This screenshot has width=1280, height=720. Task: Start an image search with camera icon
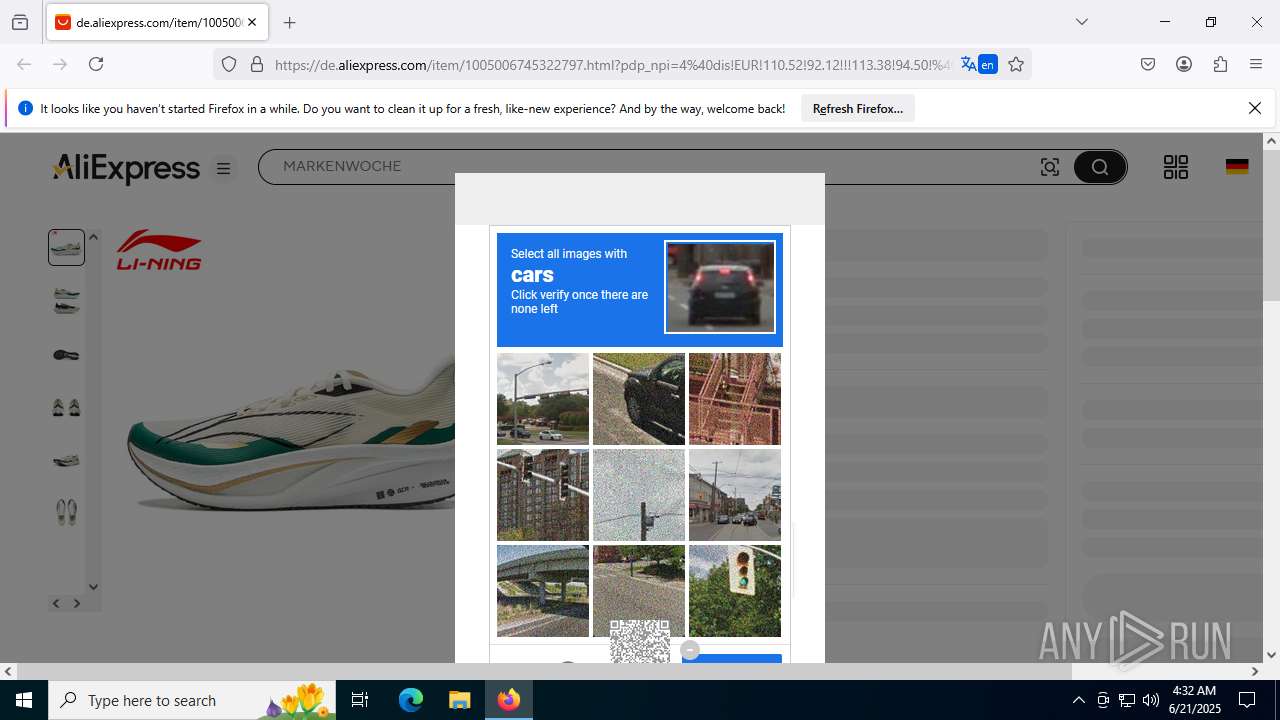click(x=1049, y=167)
